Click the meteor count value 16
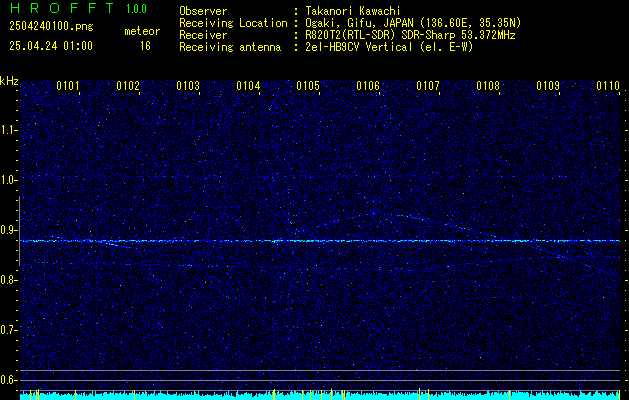The width and height of the screenshot is (629, 400). 145,46
